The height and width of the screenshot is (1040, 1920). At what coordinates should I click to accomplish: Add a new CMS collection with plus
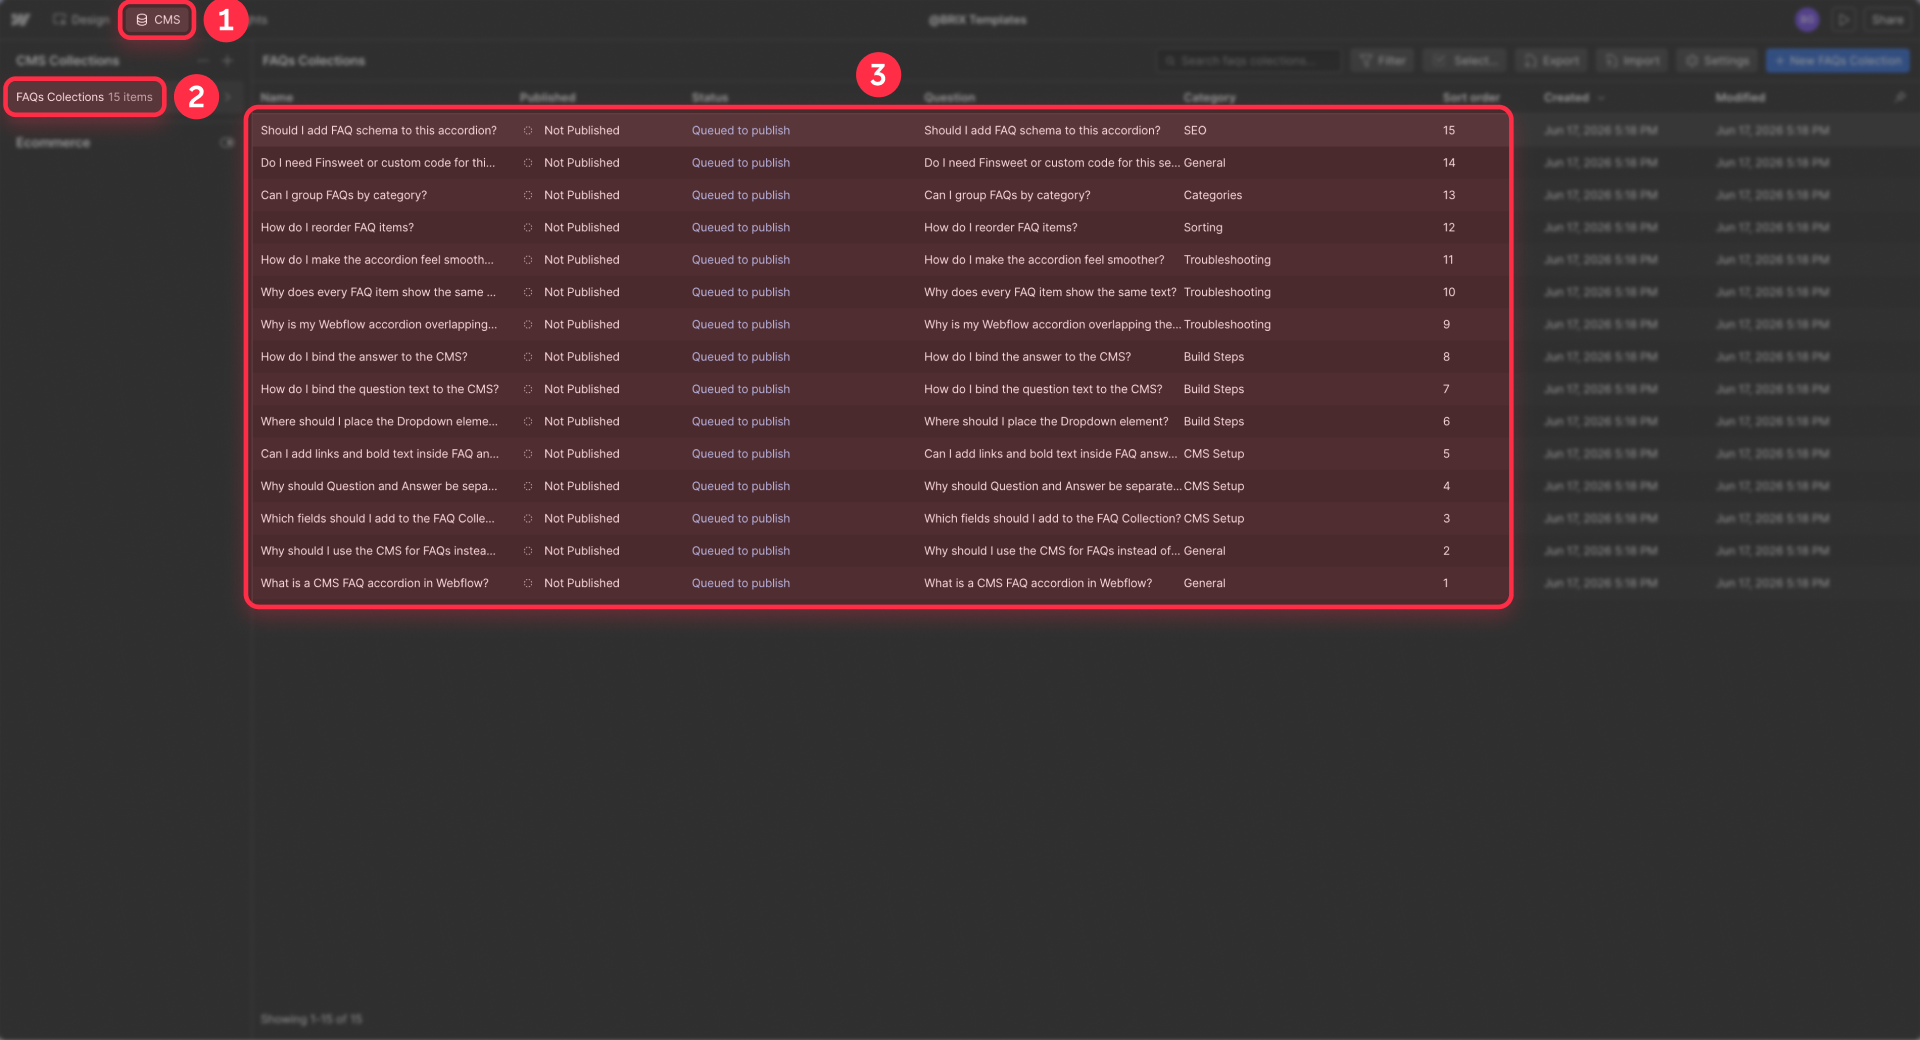pos(227,61)
